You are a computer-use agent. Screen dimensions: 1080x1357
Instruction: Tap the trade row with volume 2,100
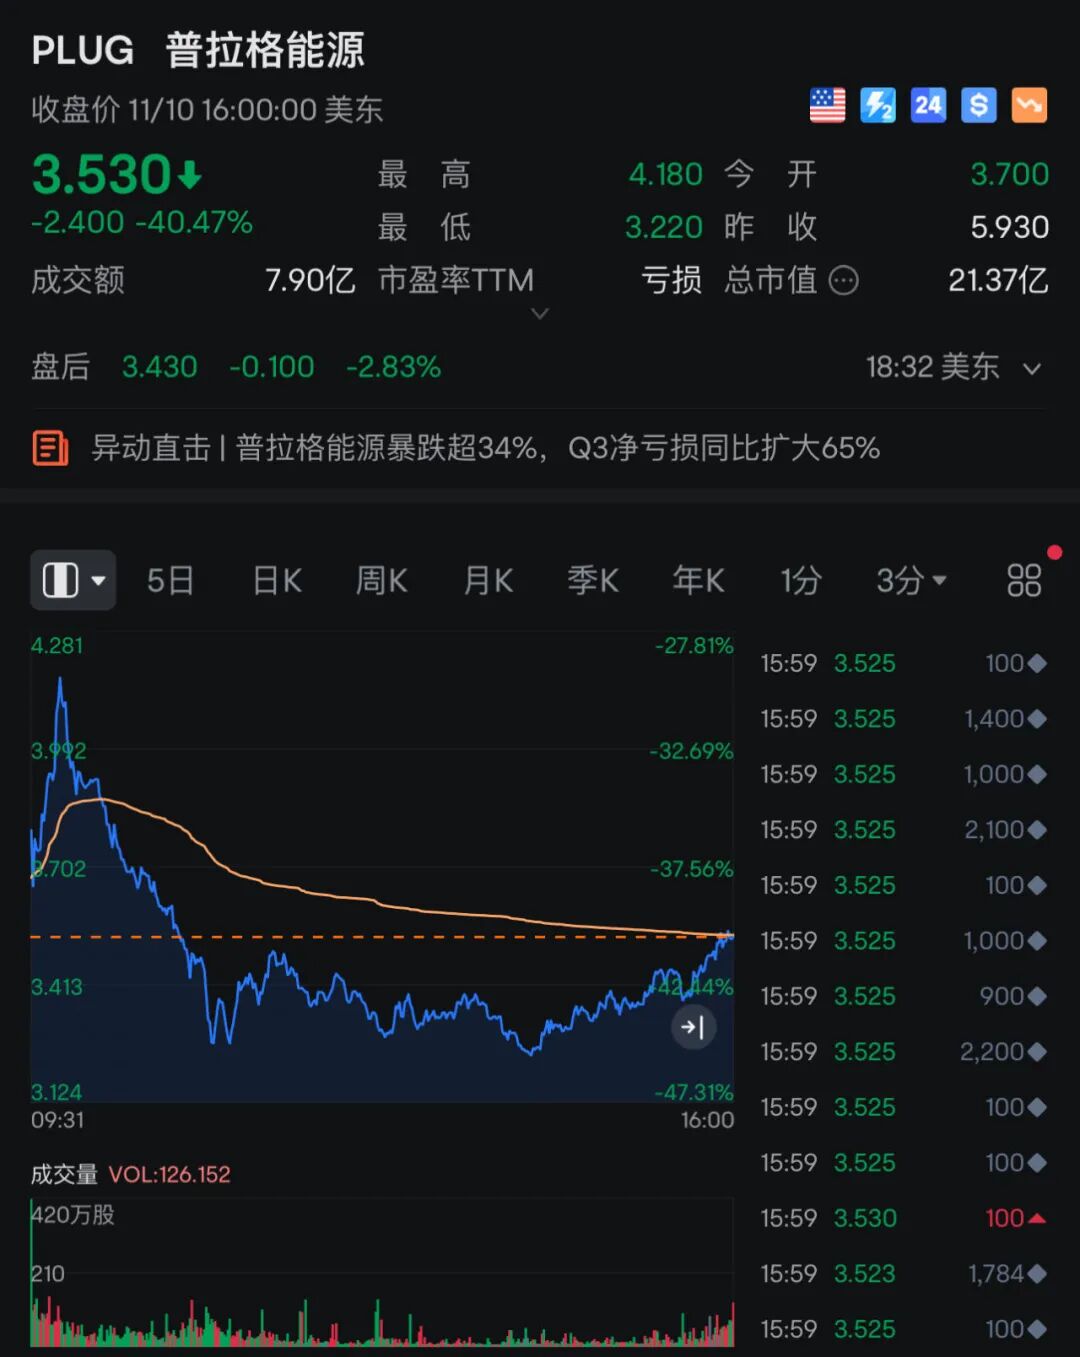pos(904,830)
